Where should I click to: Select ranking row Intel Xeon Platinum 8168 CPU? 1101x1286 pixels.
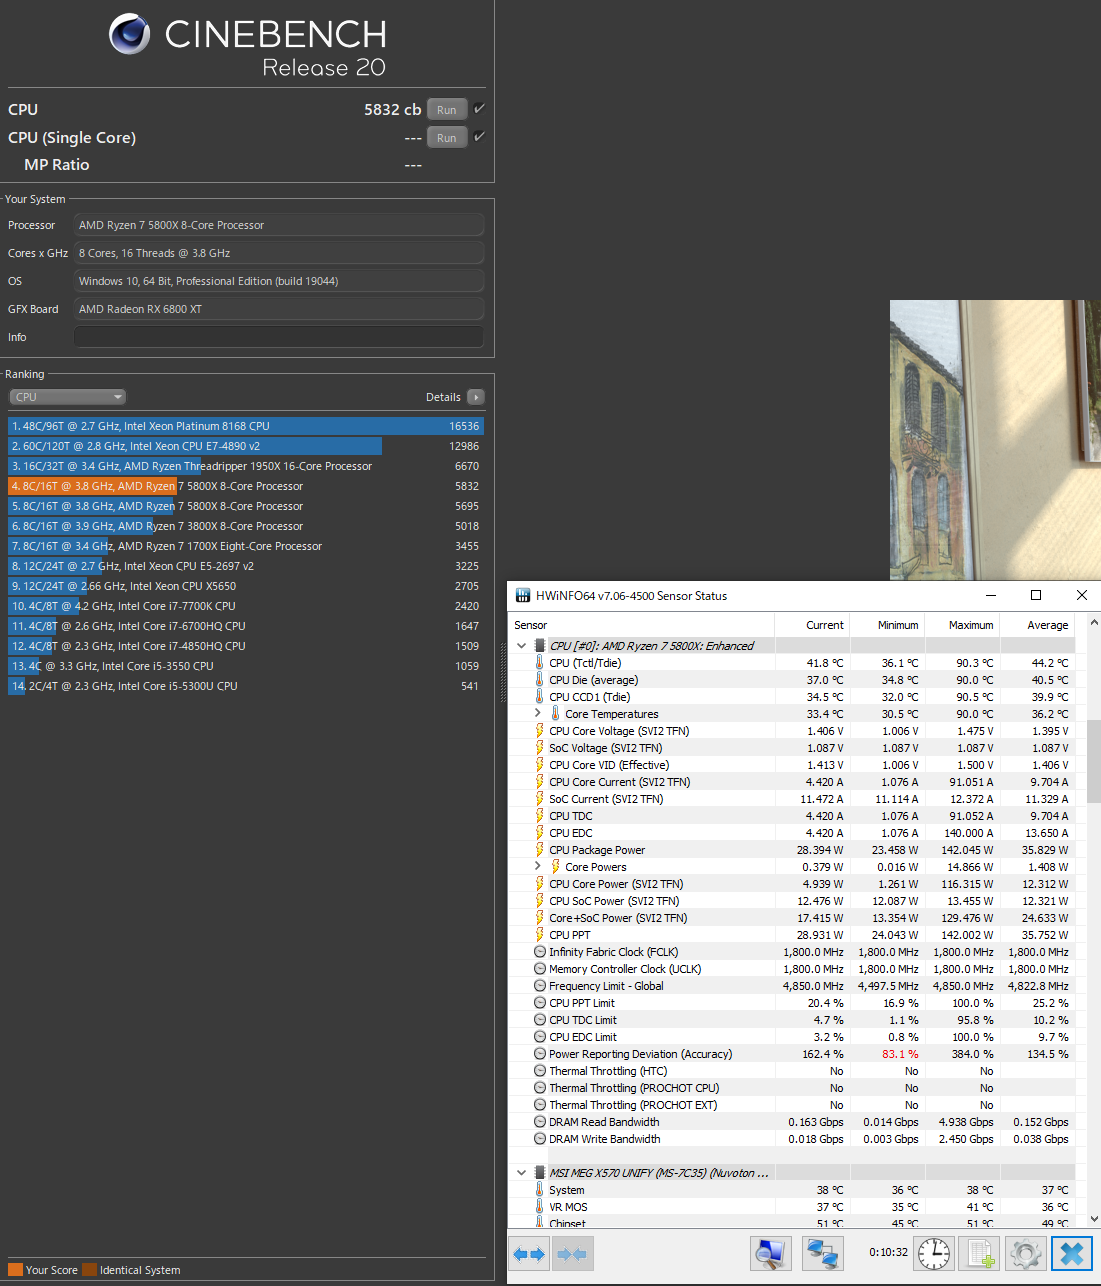(245, 426)
